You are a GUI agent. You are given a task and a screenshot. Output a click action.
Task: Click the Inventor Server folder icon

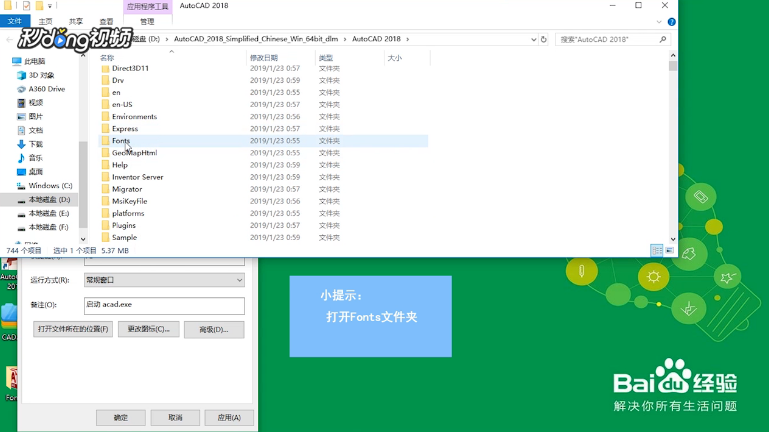coord(105,177)
